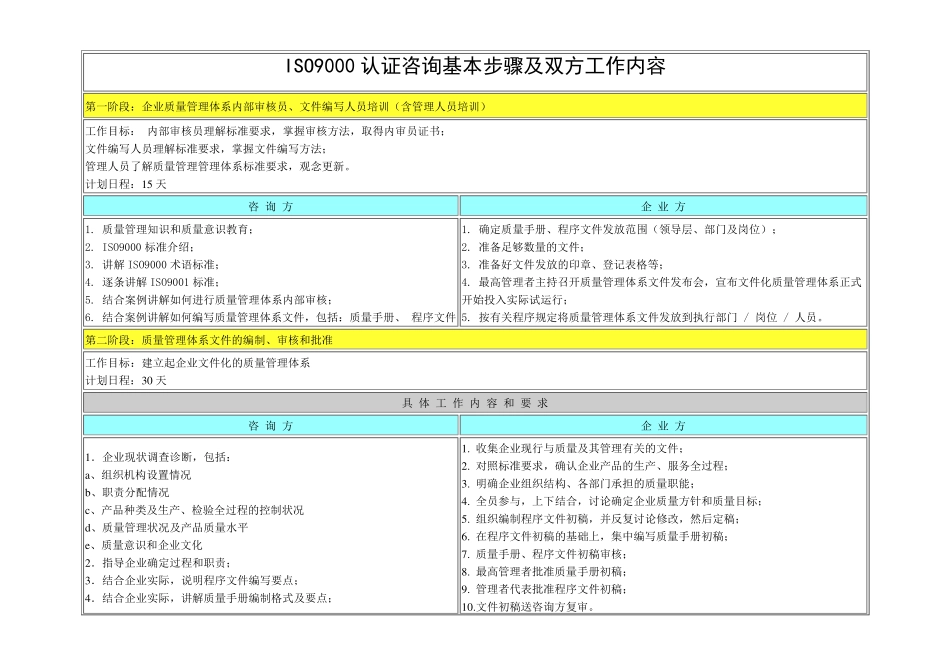The image size is (950, 672).
Task: Click '4. 最高管理者主持召开质量管理体系文件发布会'
Action: click(x=662, y=282)
